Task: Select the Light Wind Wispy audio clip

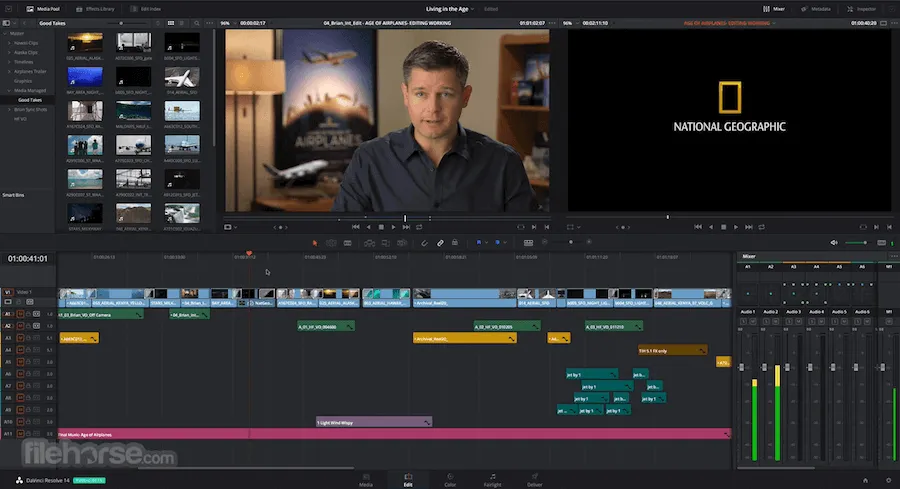Action: (x=373, y=422)
